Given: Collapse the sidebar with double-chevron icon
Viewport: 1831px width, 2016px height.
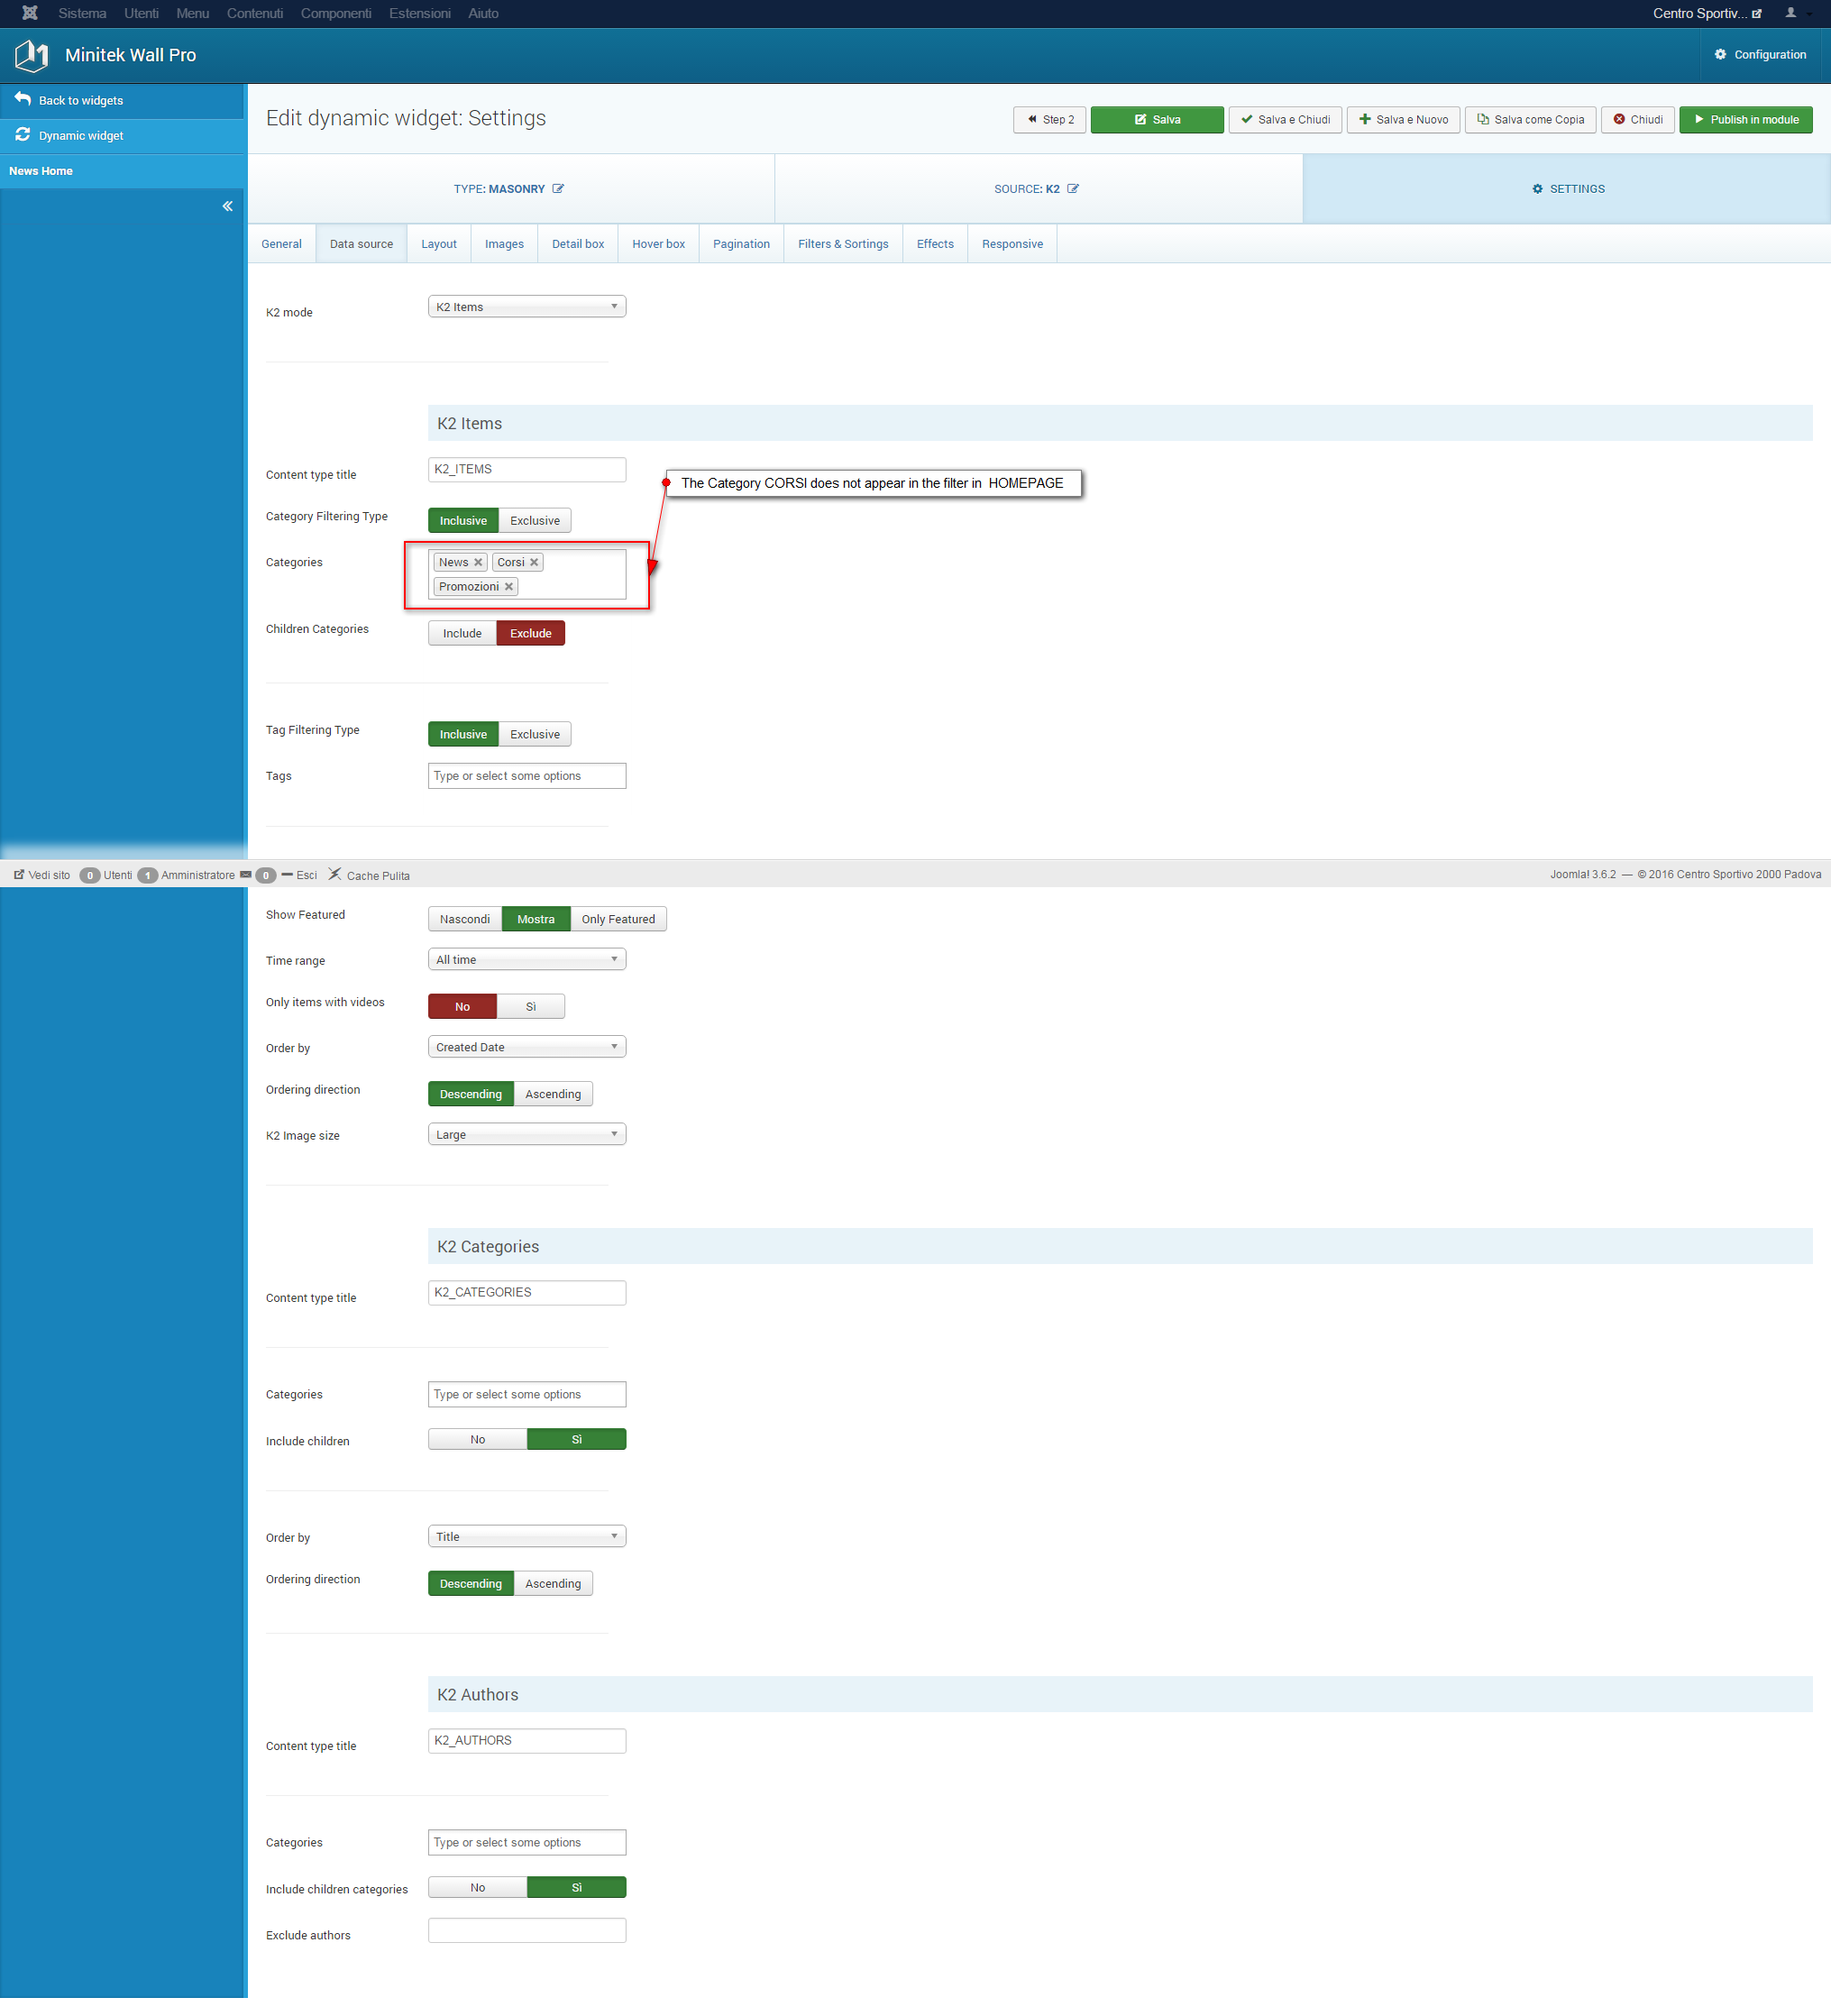Looking at the screenshot, I should tap(227, 207).
